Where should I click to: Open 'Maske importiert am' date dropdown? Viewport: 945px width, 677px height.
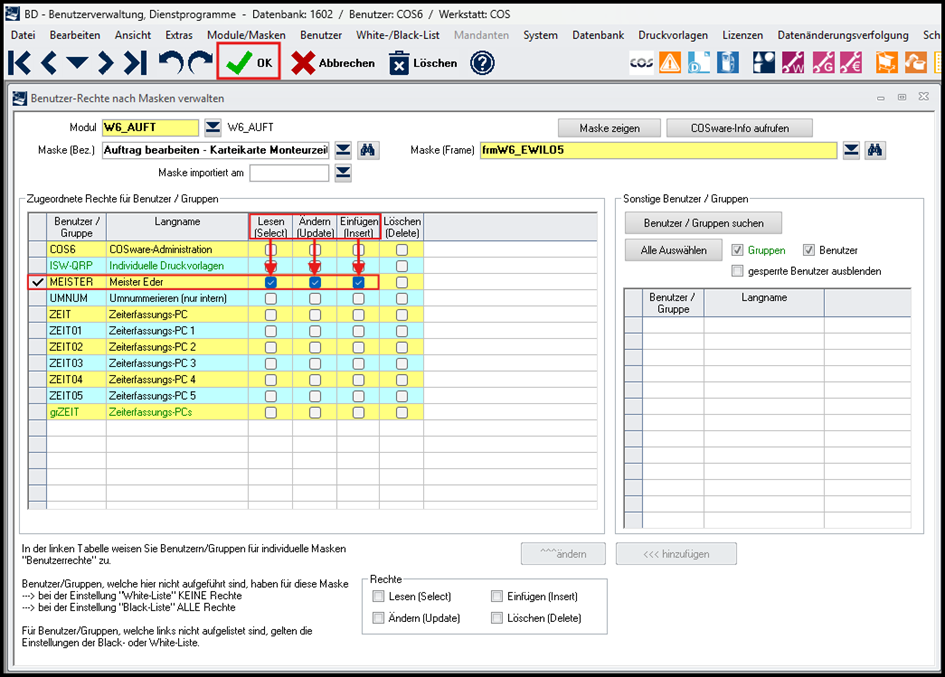(x=343, y=173)
